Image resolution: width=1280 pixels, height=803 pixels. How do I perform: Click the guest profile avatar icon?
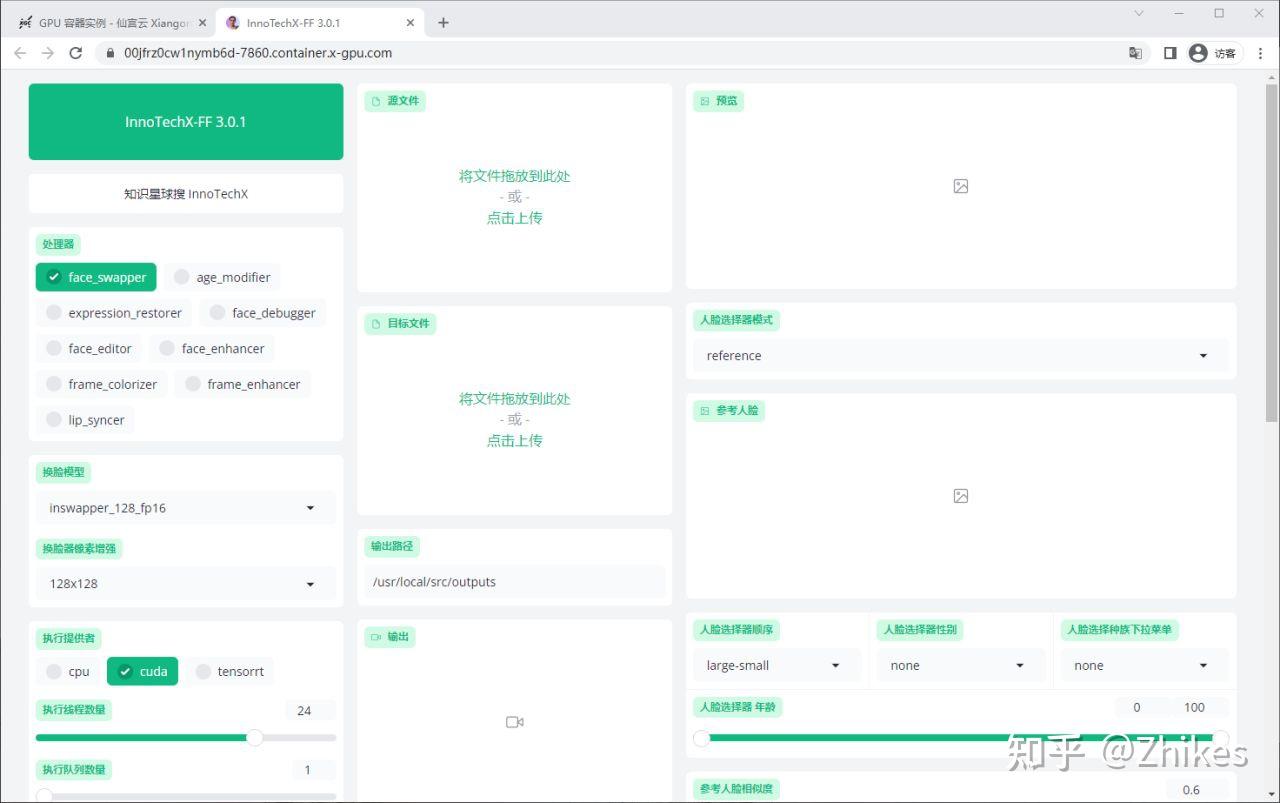tap(1198, 53)
